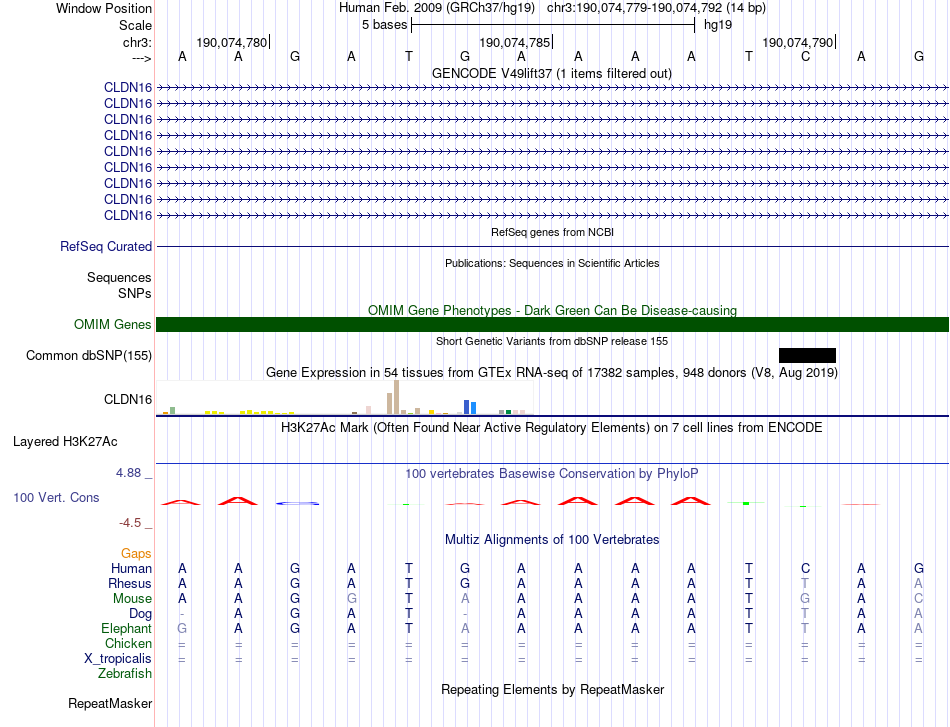The width and height of the screenshot is (950, 727).
Task: Select the Dog alignment row label
Action: (140, 614)
